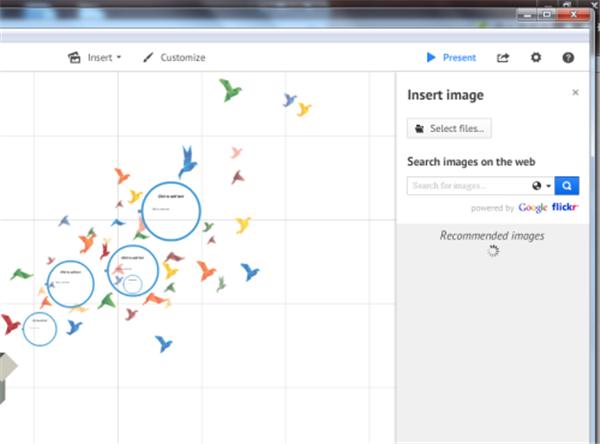Viewport: 600px width, 444px height.
Task: Click the blue image search magnifier button
Action: coord(567,186)
